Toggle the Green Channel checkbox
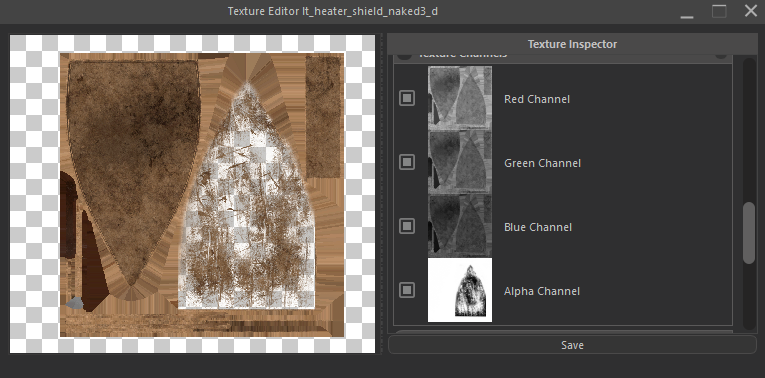The height and width of the screenshot is (378, 765). pos(407,162)
